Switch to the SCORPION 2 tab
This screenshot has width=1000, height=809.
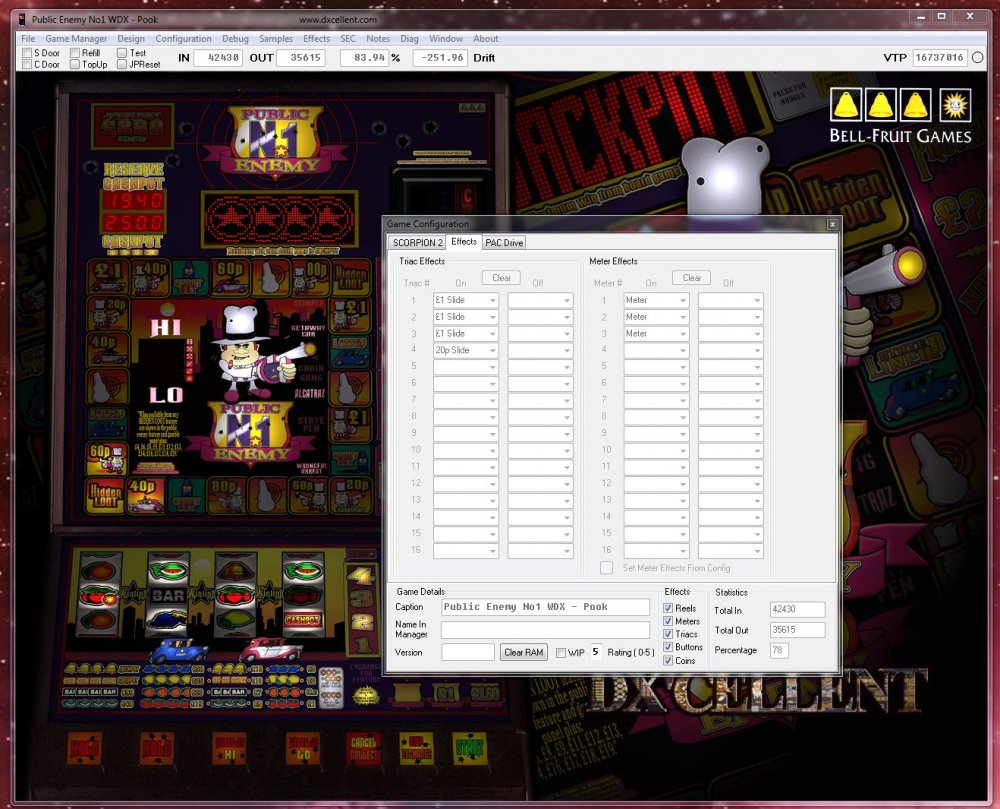coord(417,243)
